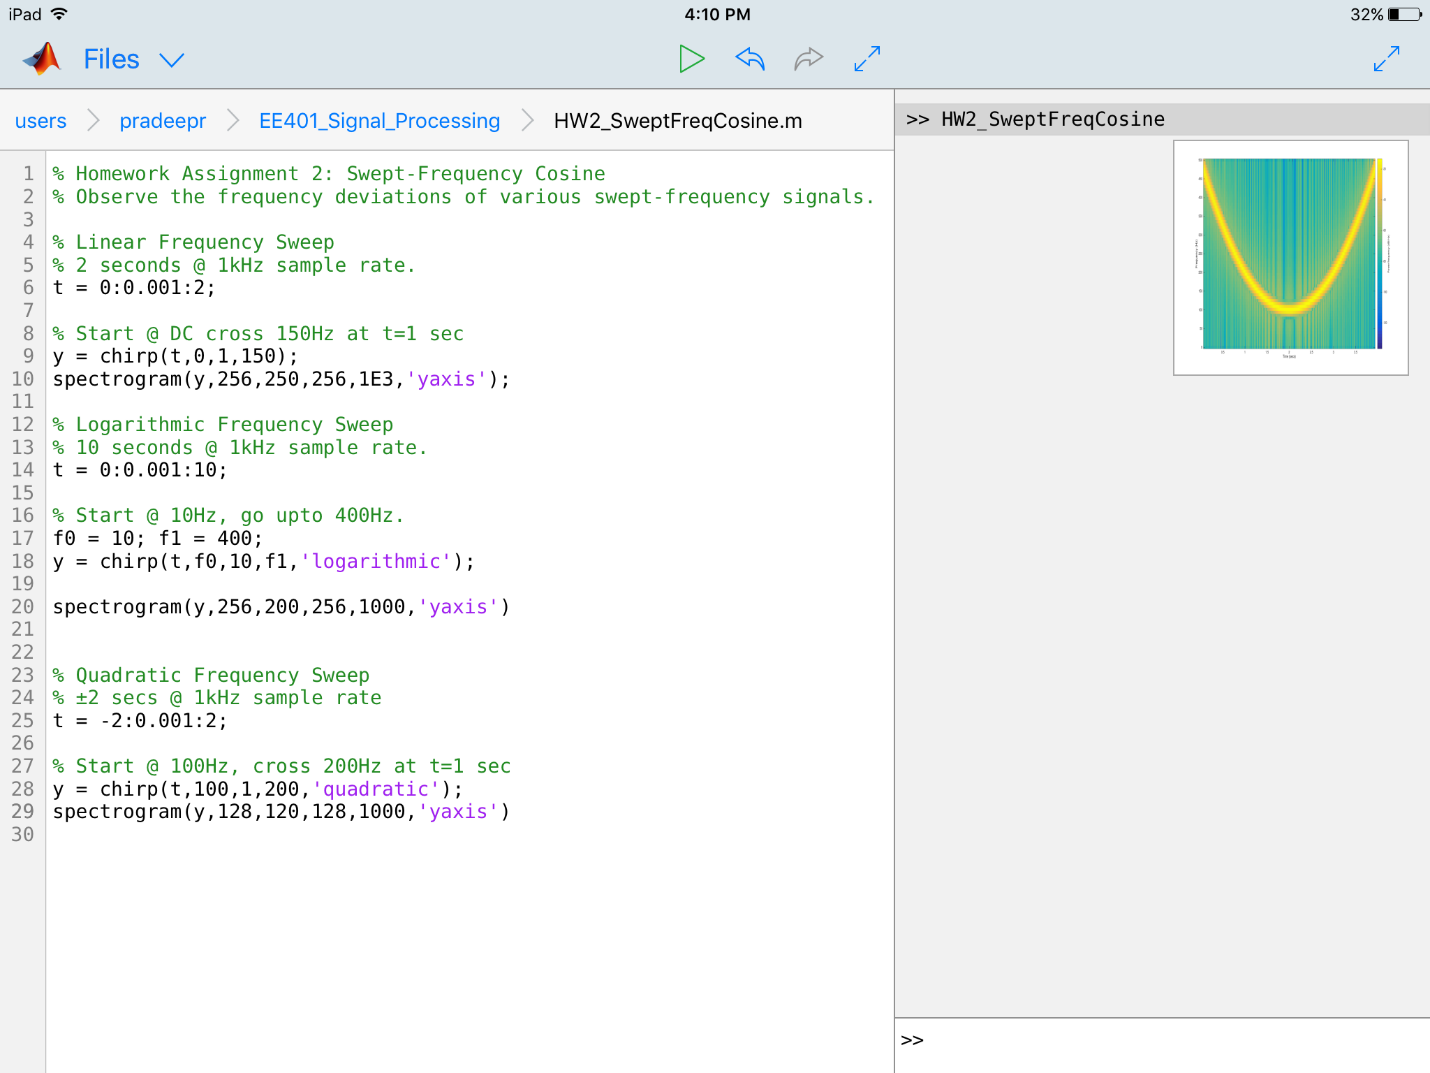Open EE401_Signal_Processing folder in breadcrumb
The width and height of the screenshot is (1430, 1073).
(x=379, y=121)
